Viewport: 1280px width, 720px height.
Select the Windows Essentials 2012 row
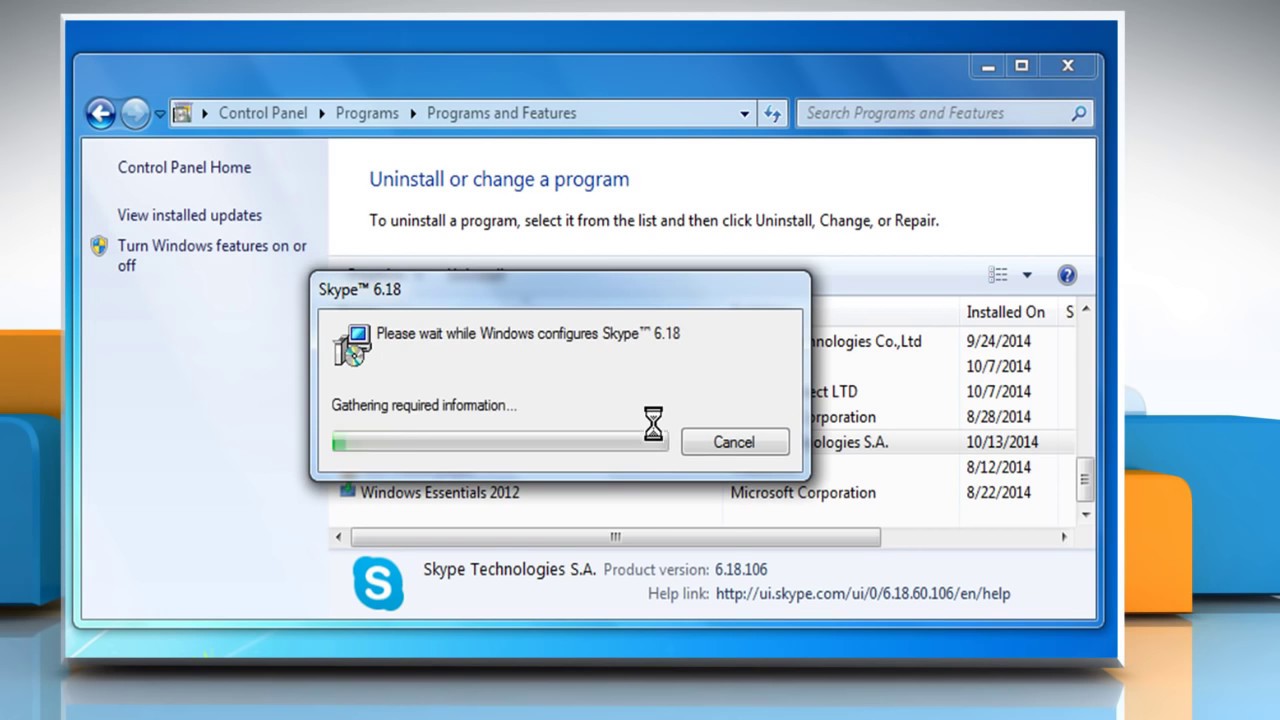coord(703,492)
